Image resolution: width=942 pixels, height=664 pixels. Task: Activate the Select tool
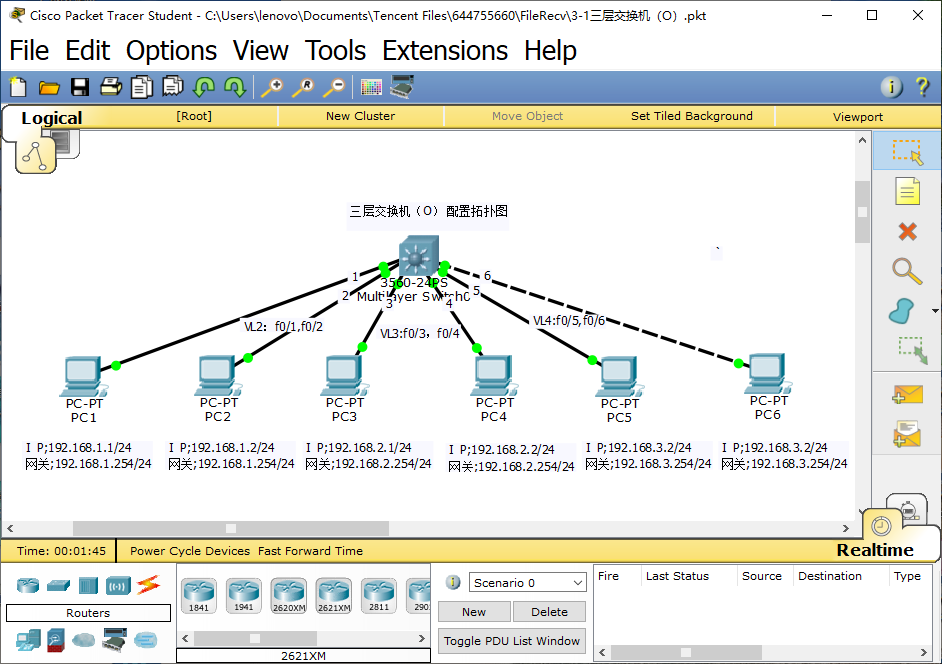pyautogui.click(x=907, y=152)
